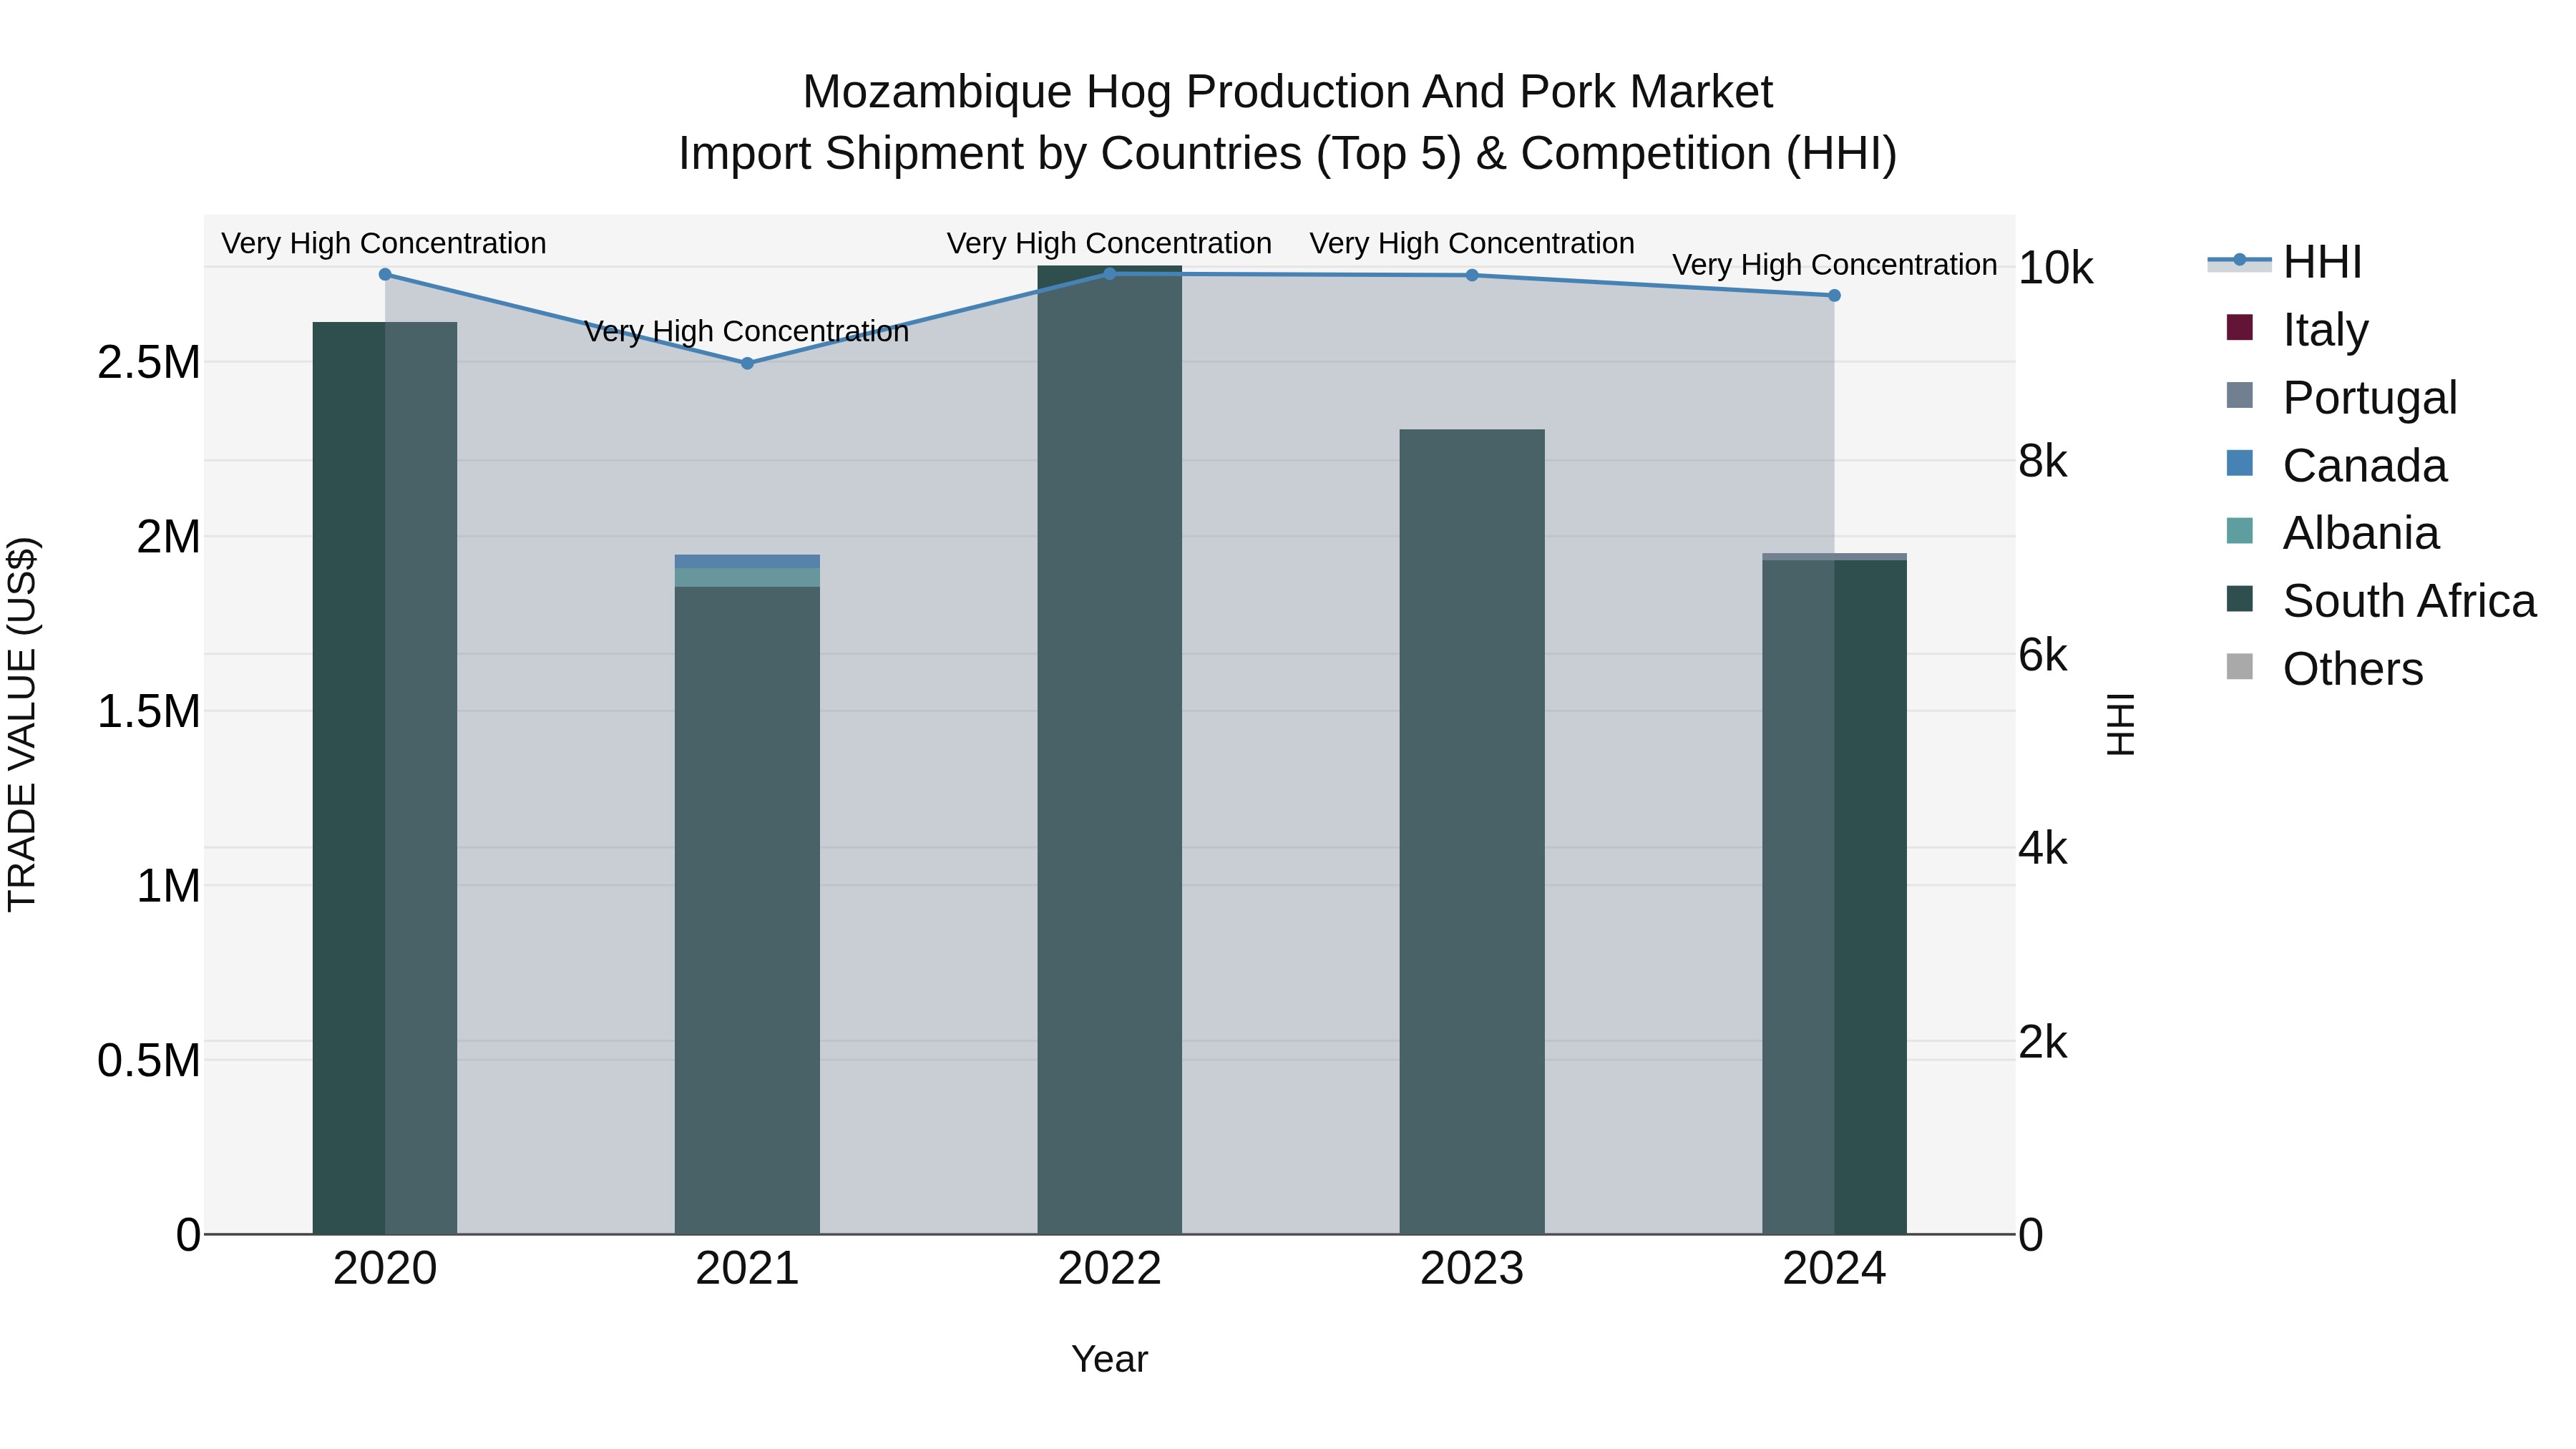Image resolution: width=2576 pixels, height=1449 pixels.
Task: Select the 2024 South Africa bar
Action: tap(1834, 897)
